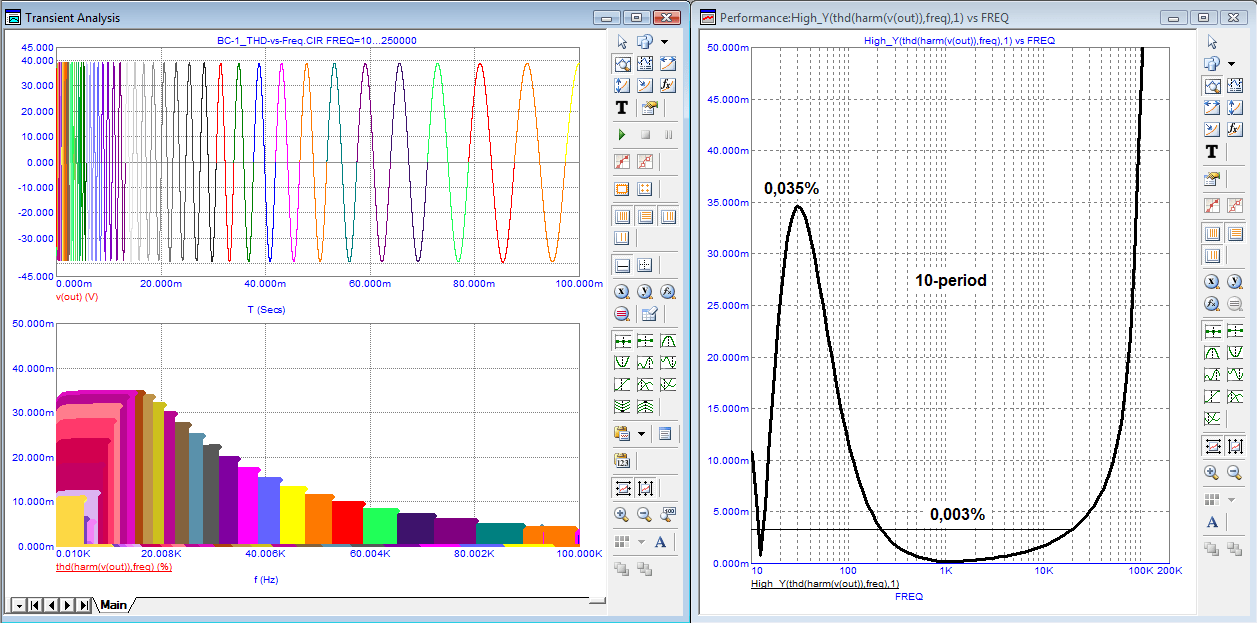The image size is (1257, 623).
Task: Open the dropdown arrow beside the Transient Analysis window-stack icon
Action: tap(664, 41)
